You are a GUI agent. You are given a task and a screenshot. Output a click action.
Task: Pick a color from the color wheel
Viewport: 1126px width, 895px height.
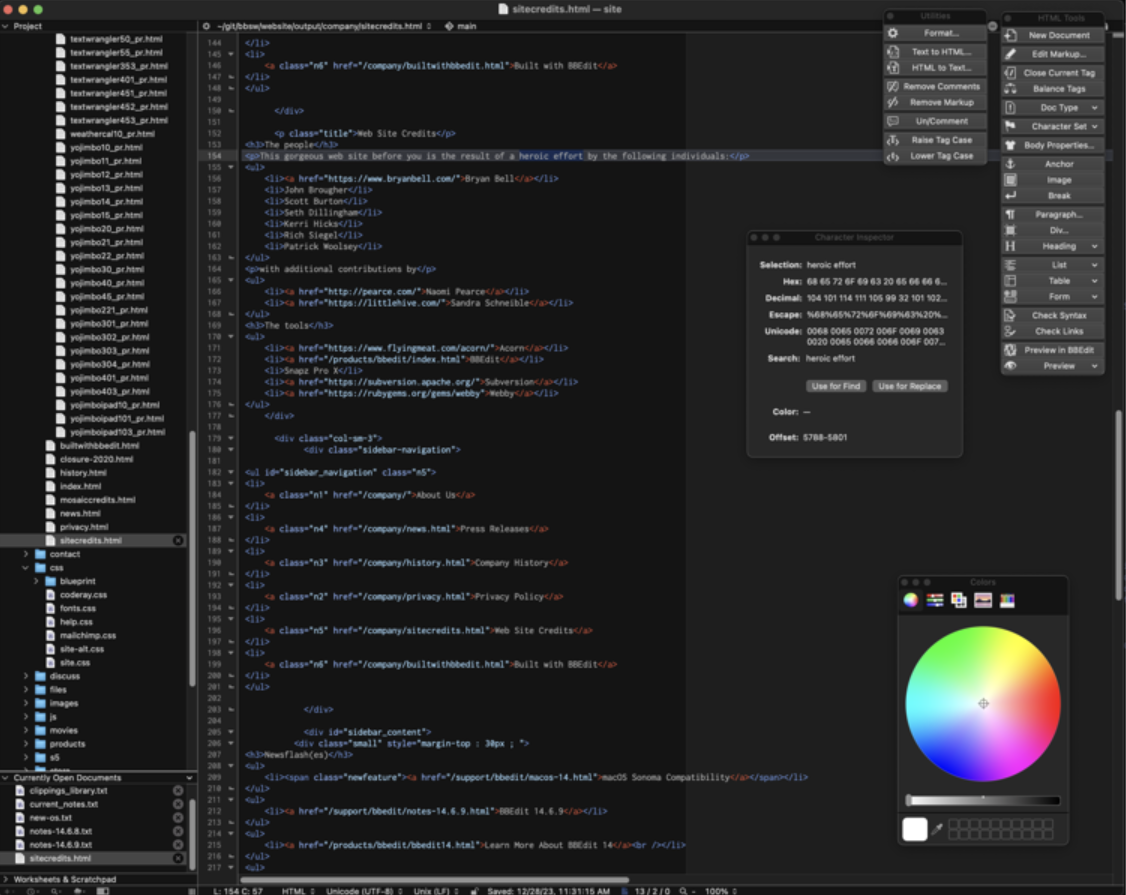[983, 703]
